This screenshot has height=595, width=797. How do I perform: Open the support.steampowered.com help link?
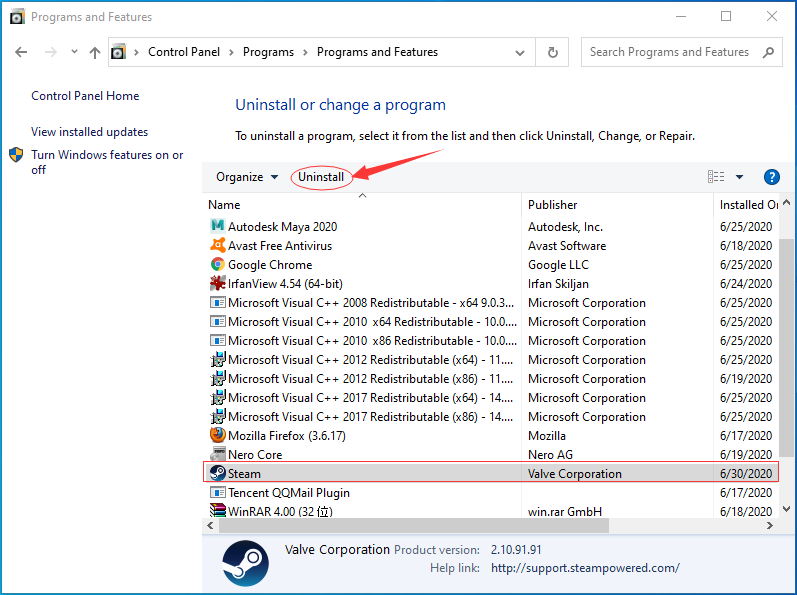[585, 568]
